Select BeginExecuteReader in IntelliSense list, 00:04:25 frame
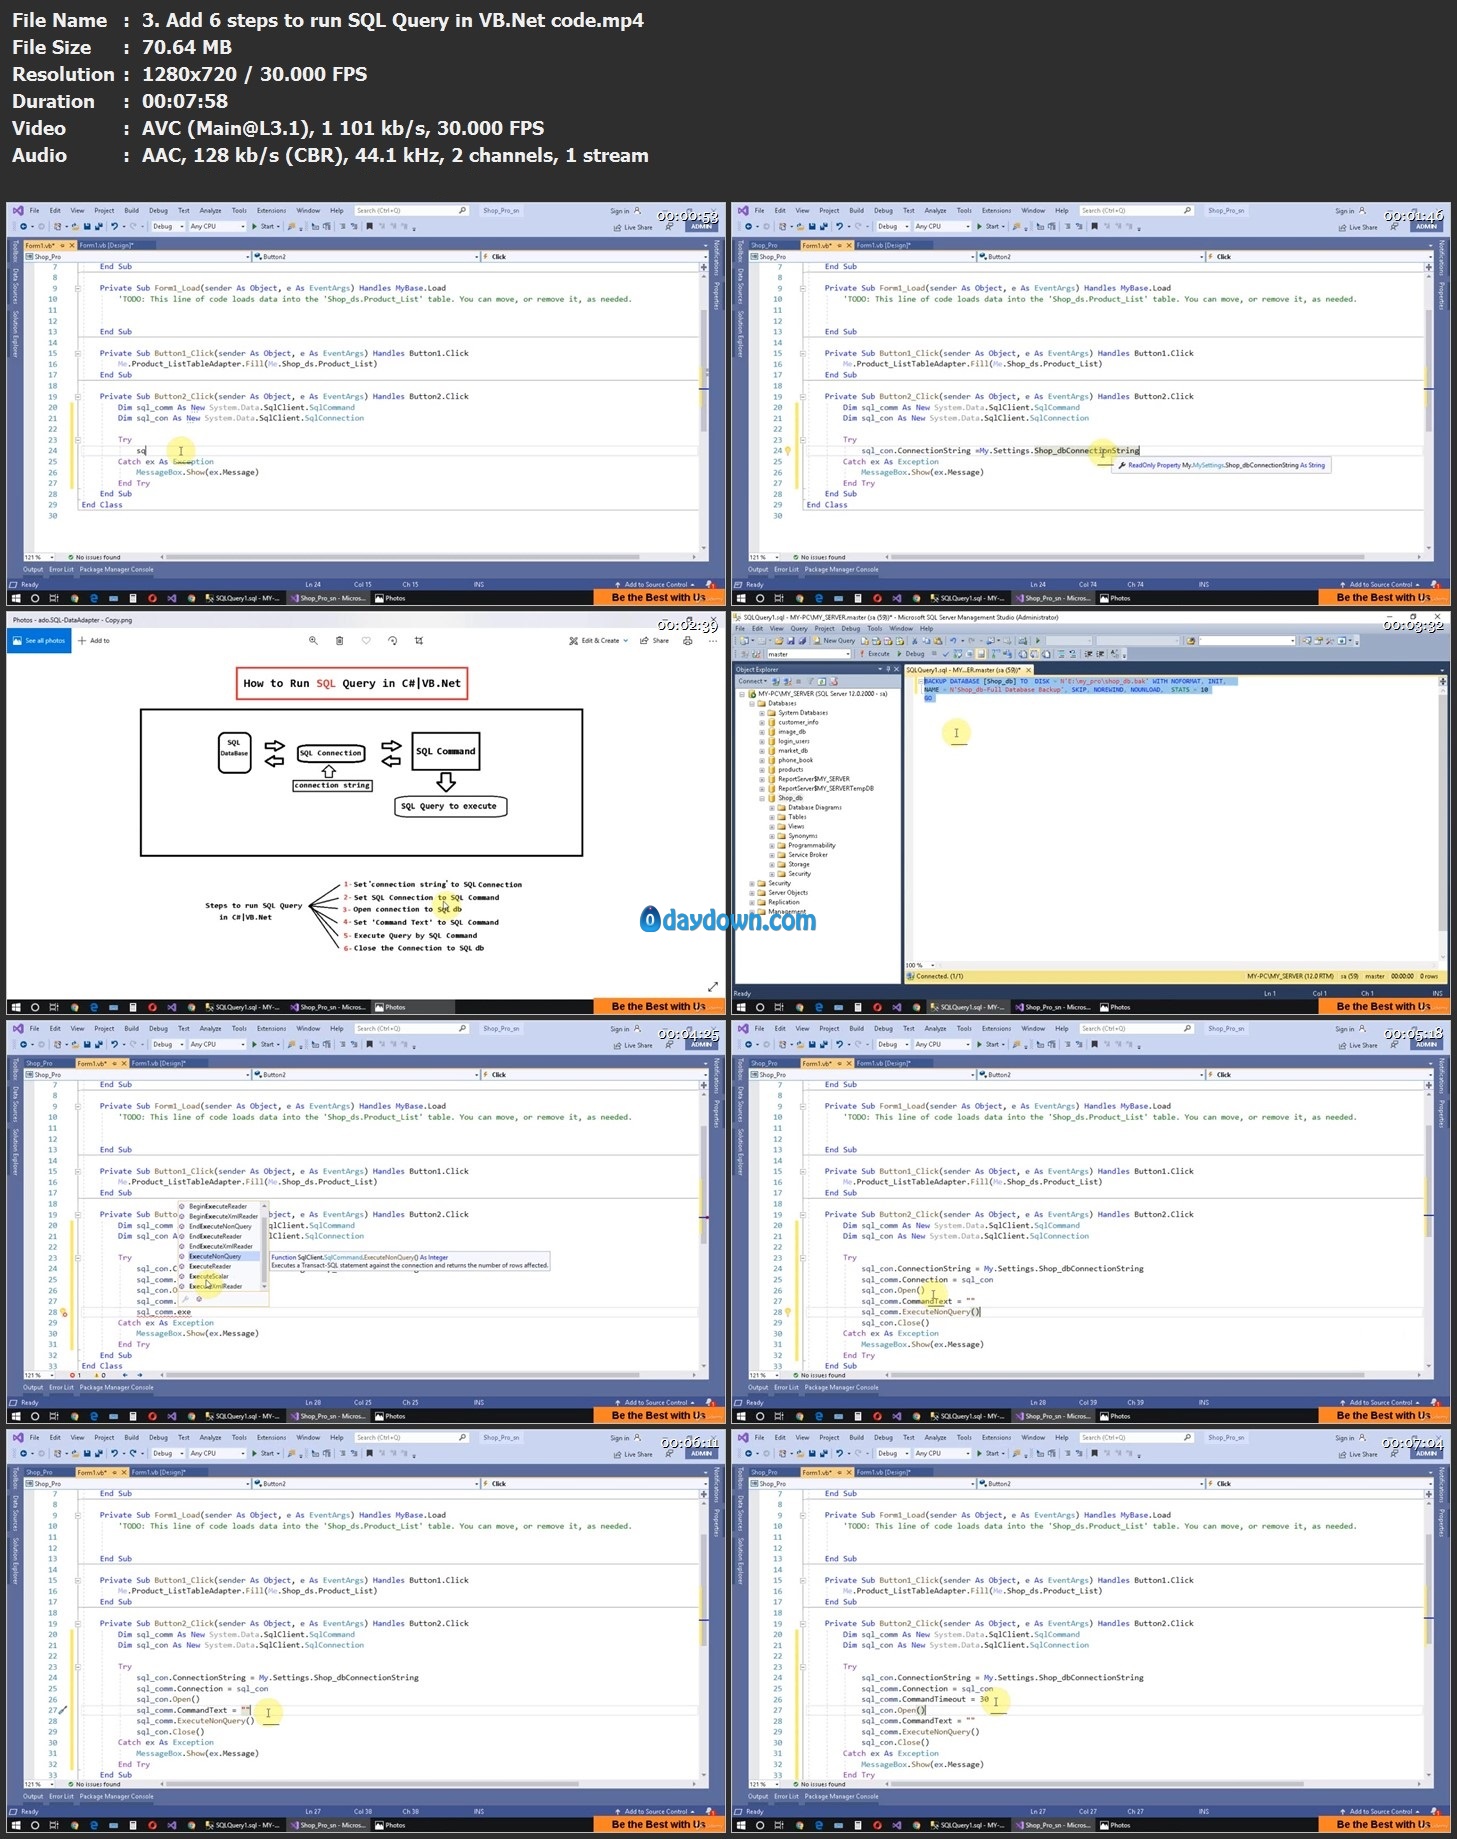The height and width of the screenshot is (1839, 1457). [x=218, y=1207]
